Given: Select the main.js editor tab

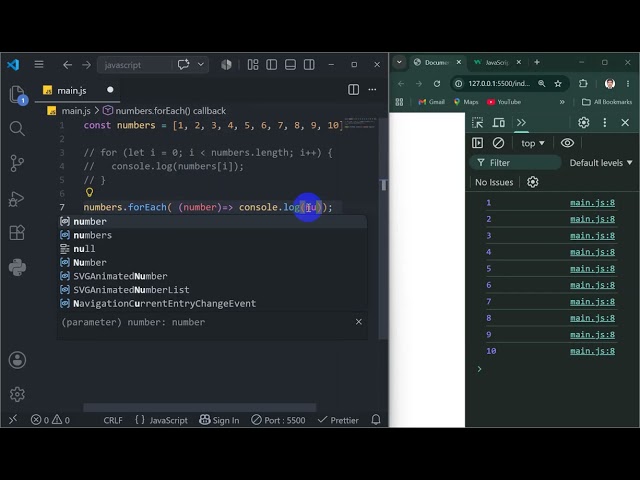Looking at the screenshot, I should (x=78, y=90).
